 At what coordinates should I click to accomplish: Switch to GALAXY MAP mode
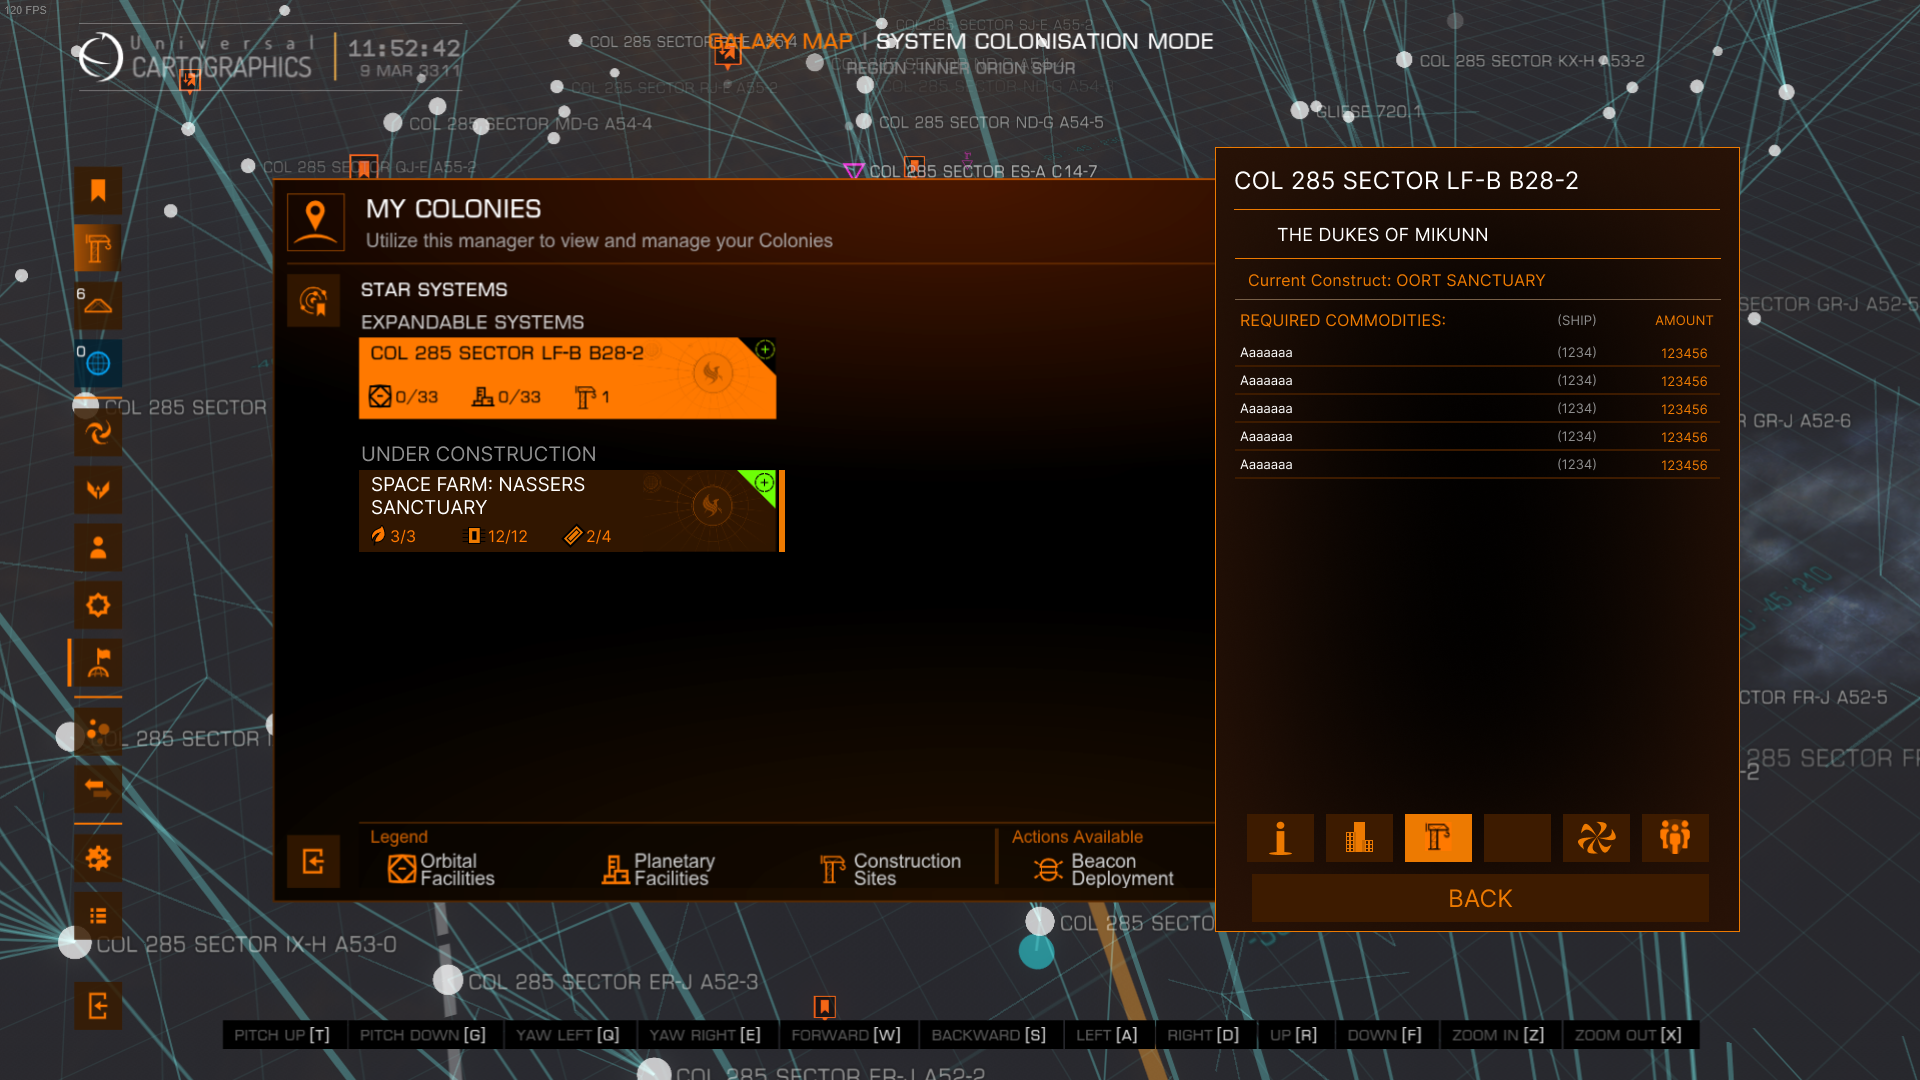(781, 41)
